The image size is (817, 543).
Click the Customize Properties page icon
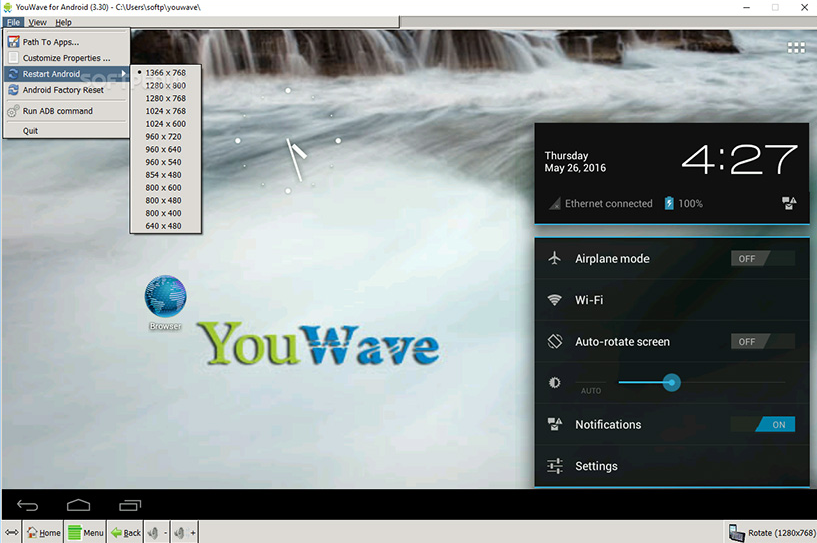point(14,58)
